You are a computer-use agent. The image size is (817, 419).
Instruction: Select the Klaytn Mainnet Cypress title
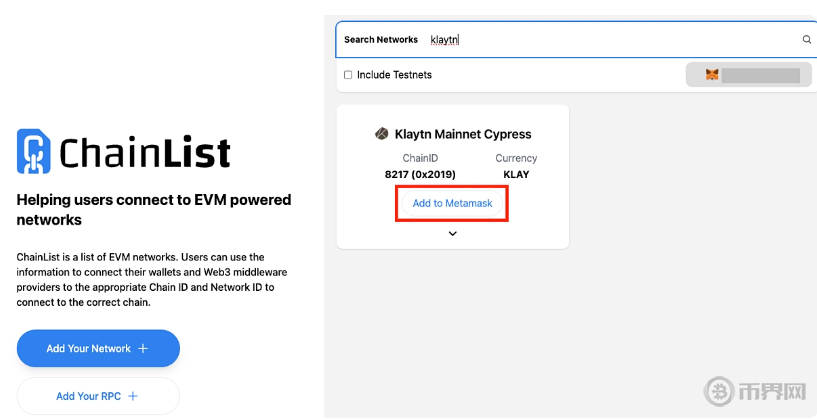pos(463,134)
